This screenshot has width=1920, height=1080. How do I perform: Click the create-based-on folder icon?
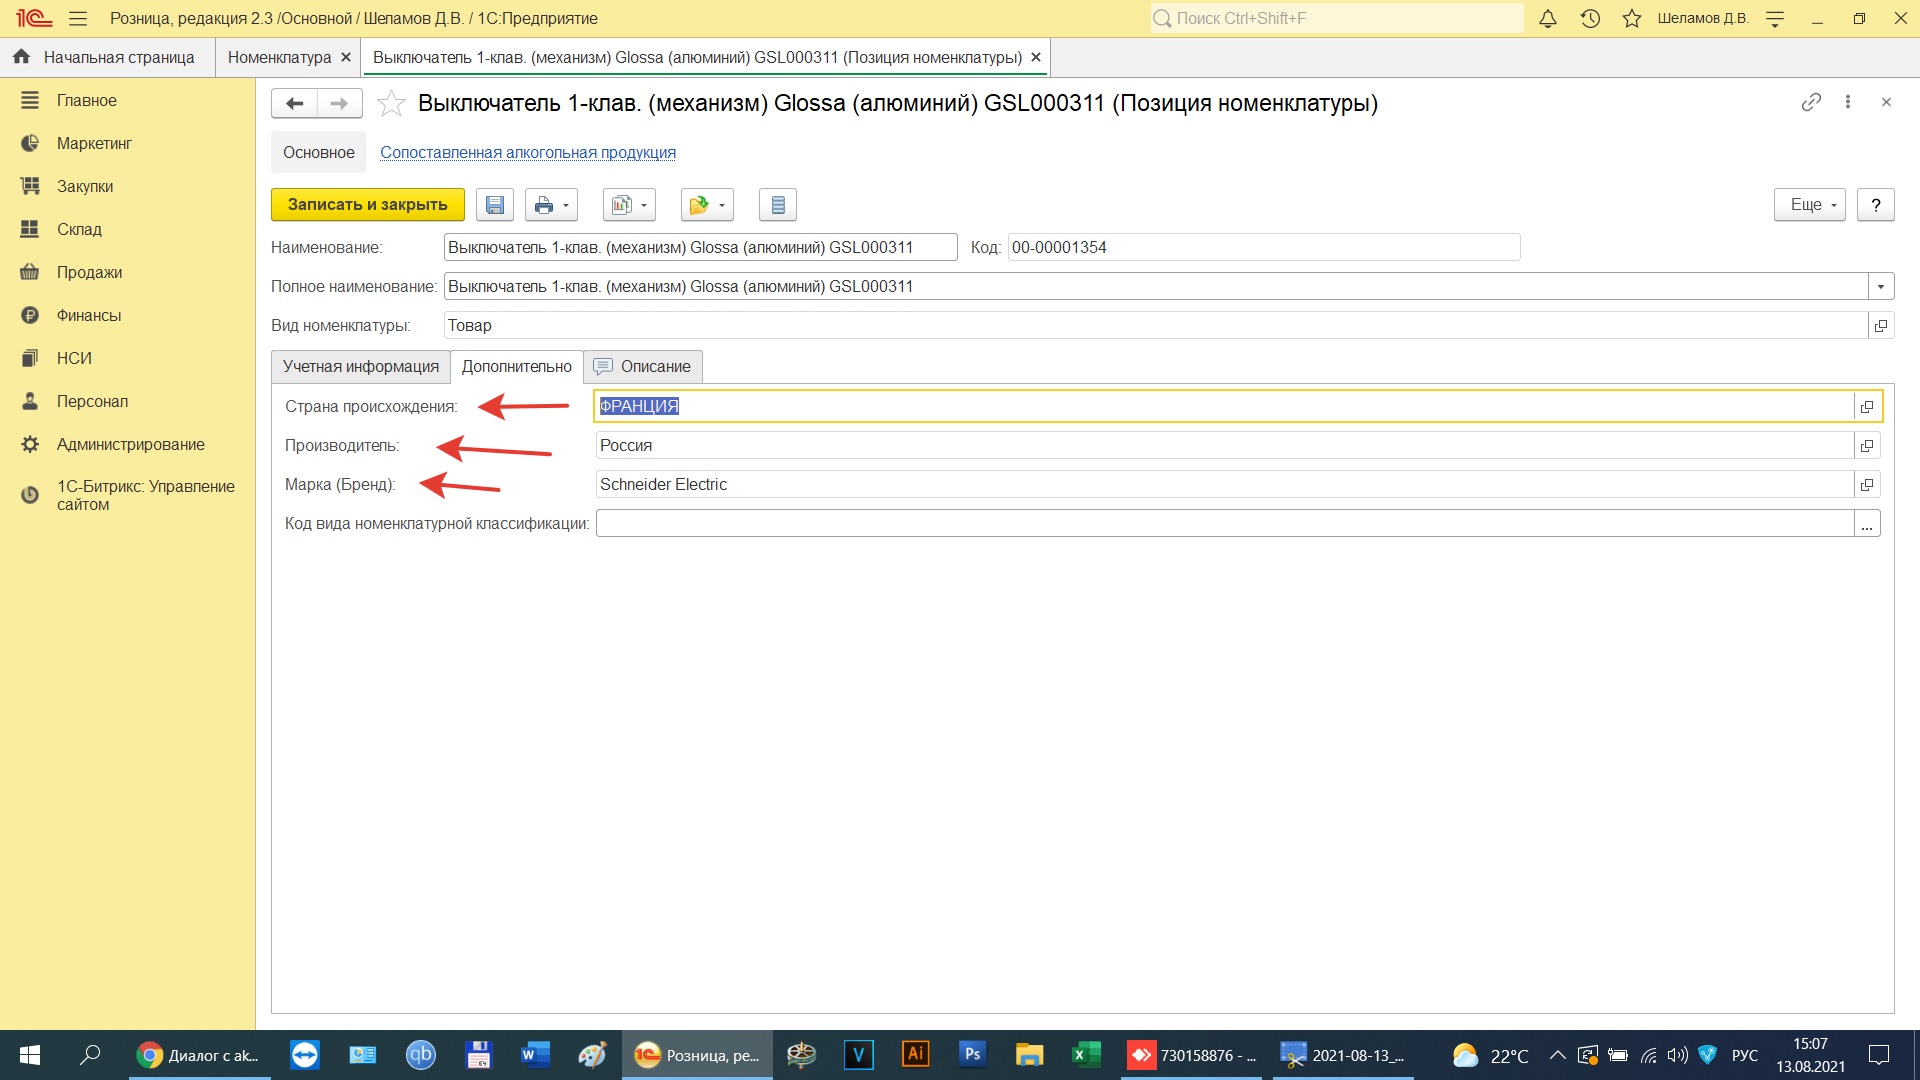click(x=699, y=205)
